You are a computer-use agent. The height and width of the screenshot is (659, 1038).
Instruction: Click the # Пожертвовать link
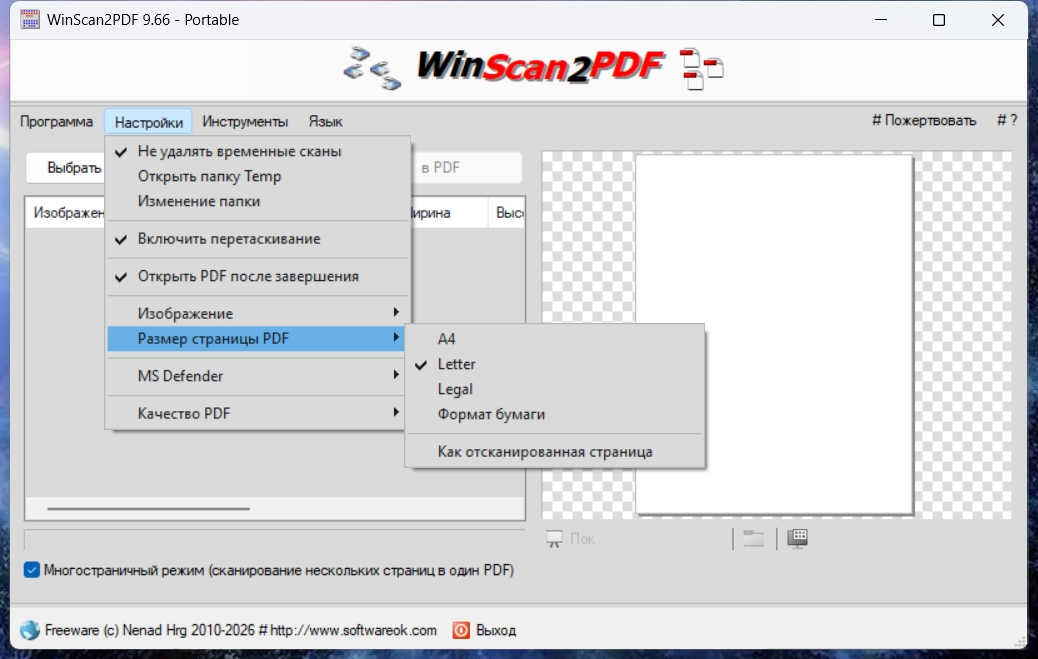pos(924,121)
